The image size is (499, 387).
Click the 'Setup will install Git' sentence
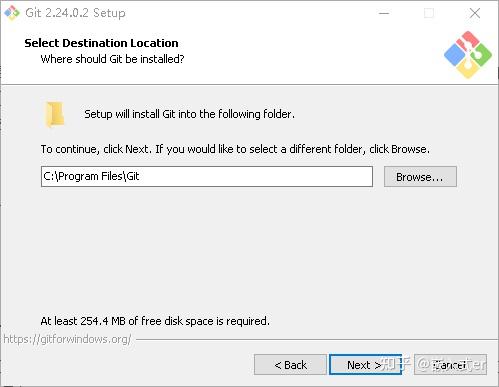pos(189,114)
